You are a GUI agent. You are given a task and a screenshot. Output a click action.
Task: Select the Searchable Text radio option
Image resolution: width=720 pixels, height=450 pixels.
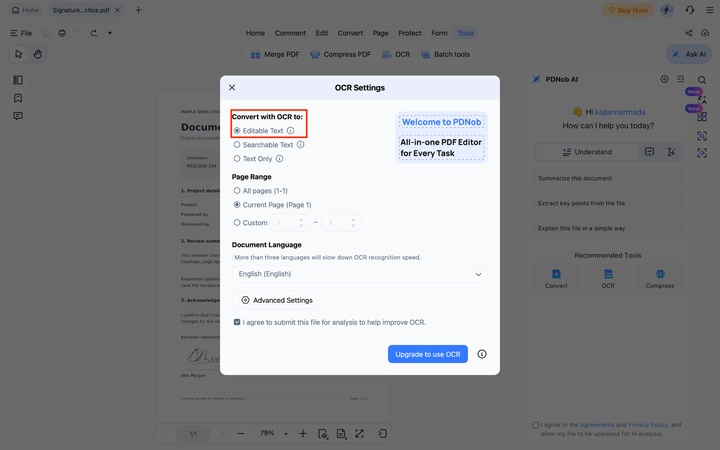pyautogui.click(x=237, y=145)
